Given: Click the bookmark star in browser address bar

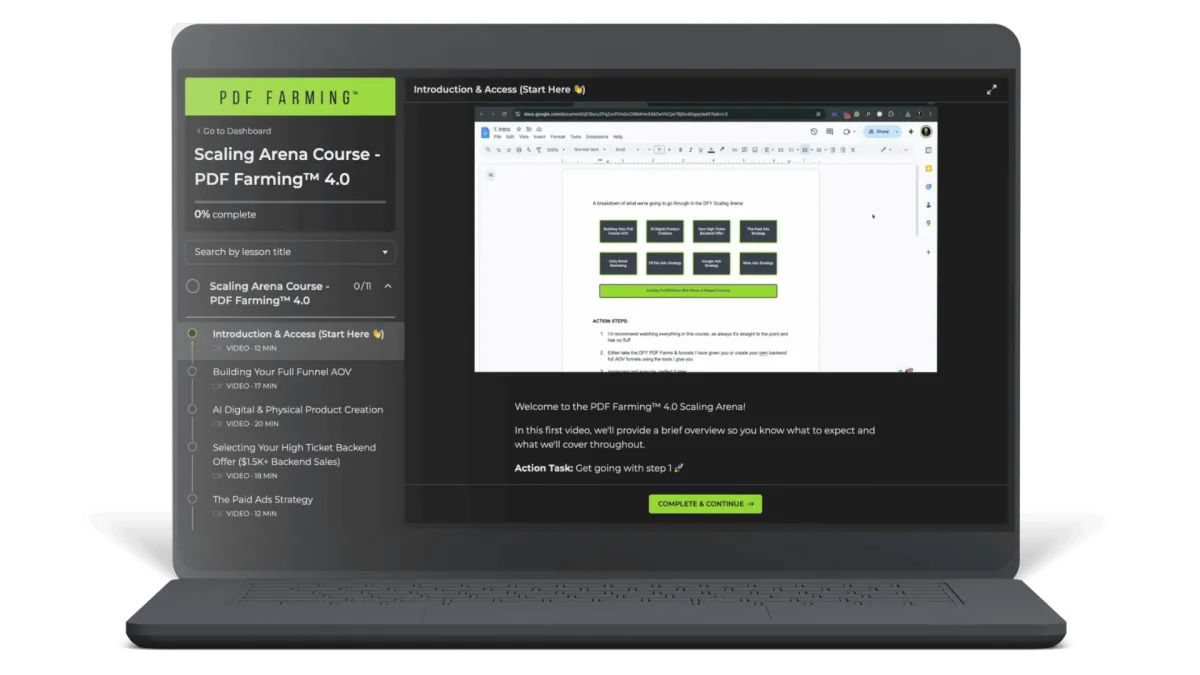Looking at the screenshot, I should [x=818, y=114].
